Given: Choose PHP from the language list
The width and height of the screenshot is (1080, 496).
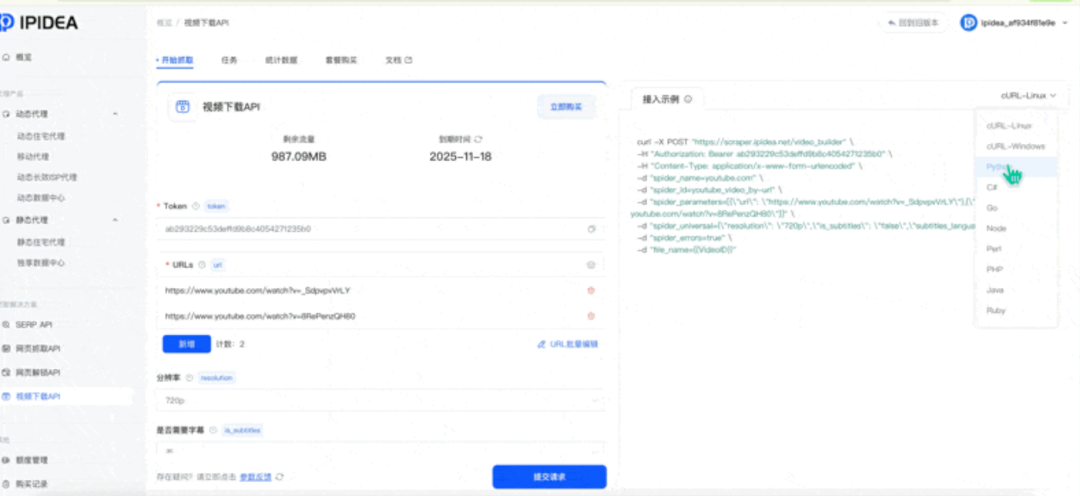Looking at the screenshot, I should tap(1015, 269).
